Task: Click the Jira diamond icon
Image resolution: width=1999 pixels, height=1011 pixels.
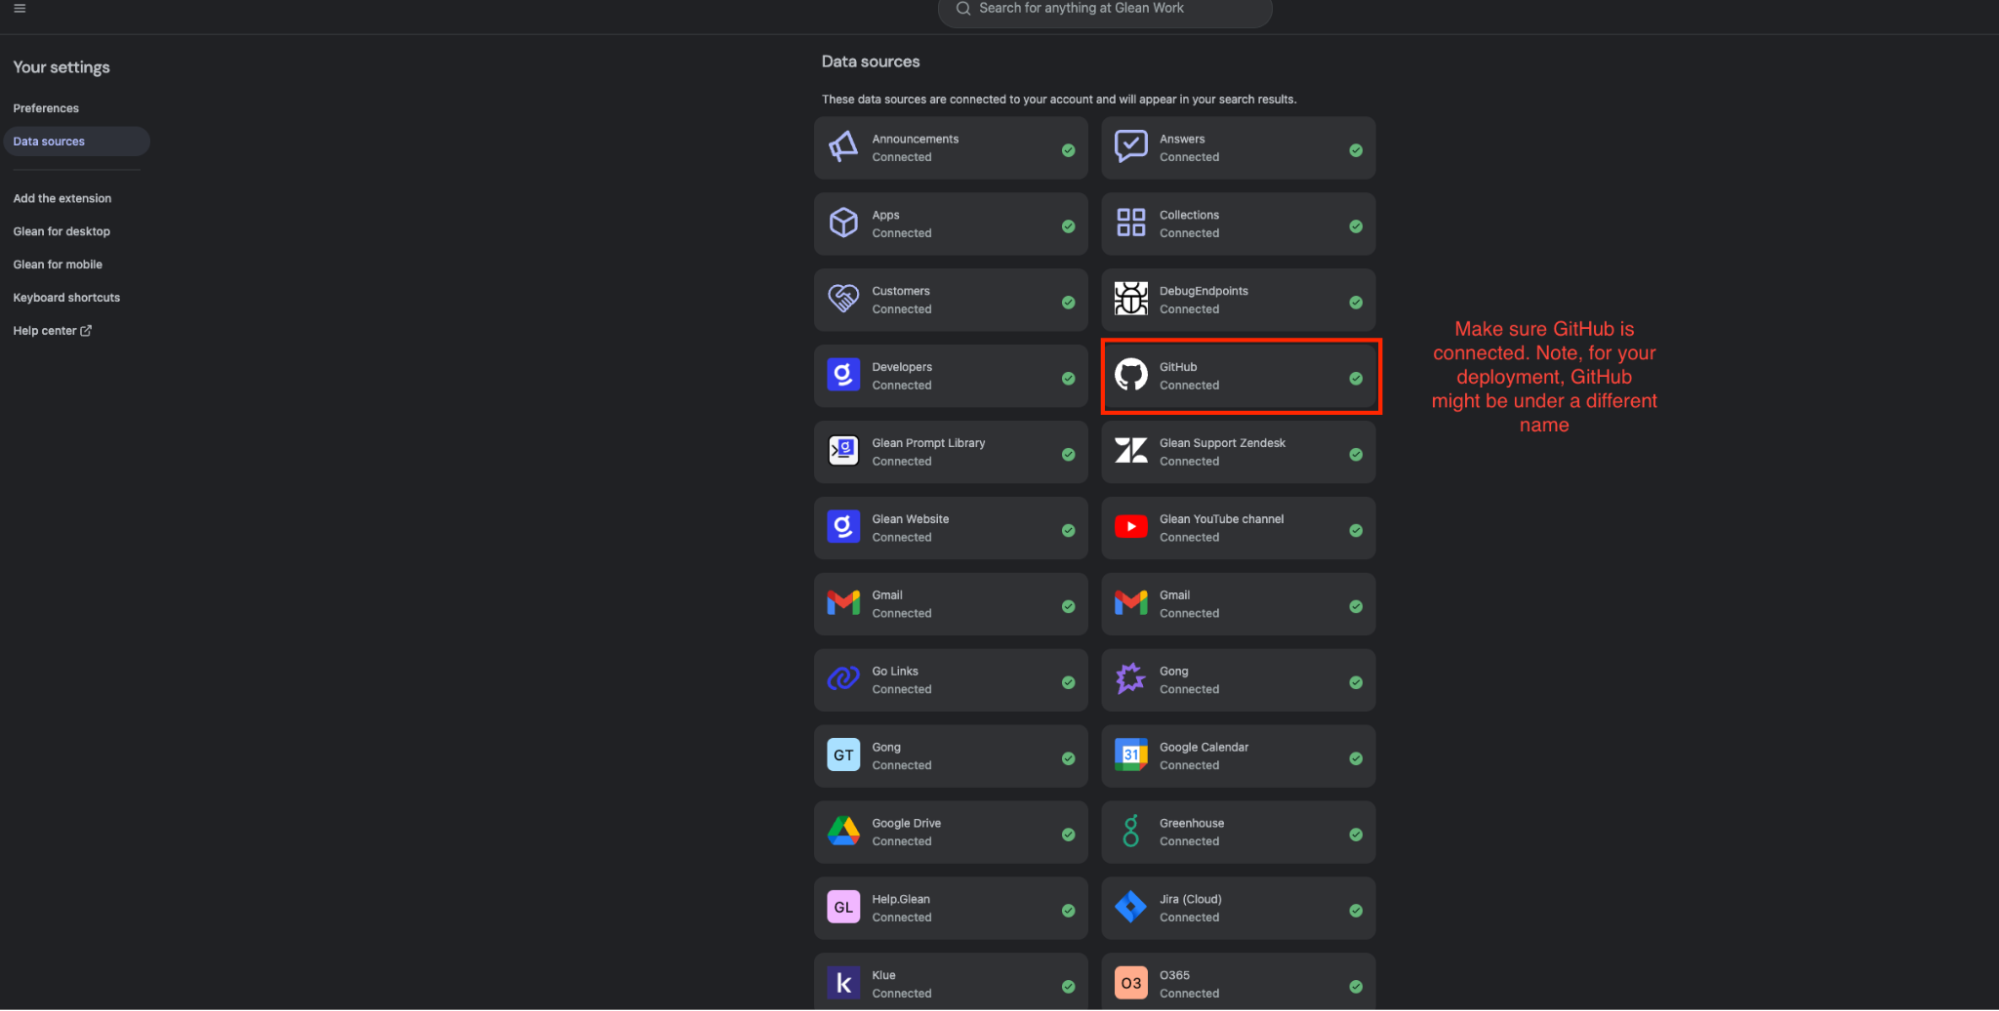Action: (x=1131, y=907)
